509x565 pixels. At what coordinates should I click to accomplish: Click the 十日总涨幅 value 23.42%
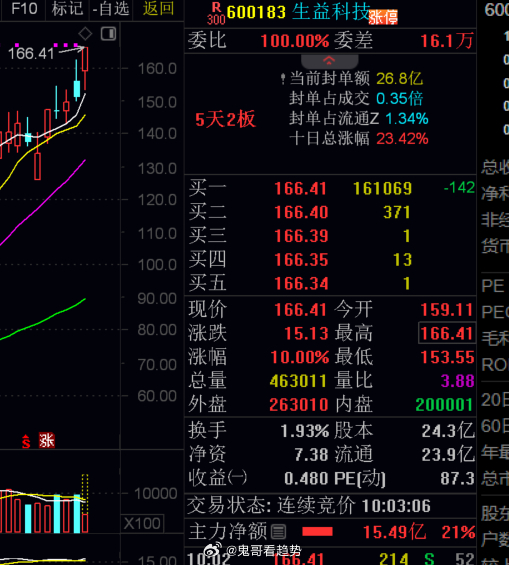coord(402,139)
